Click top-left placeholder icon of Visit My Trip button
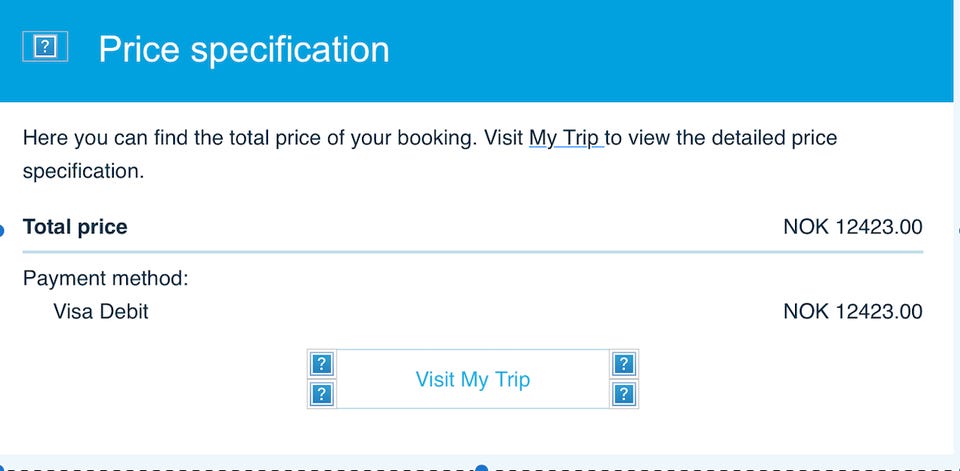The width and height of the screenshot is (960, 471). pyautogui.click(x=321, y=363)
